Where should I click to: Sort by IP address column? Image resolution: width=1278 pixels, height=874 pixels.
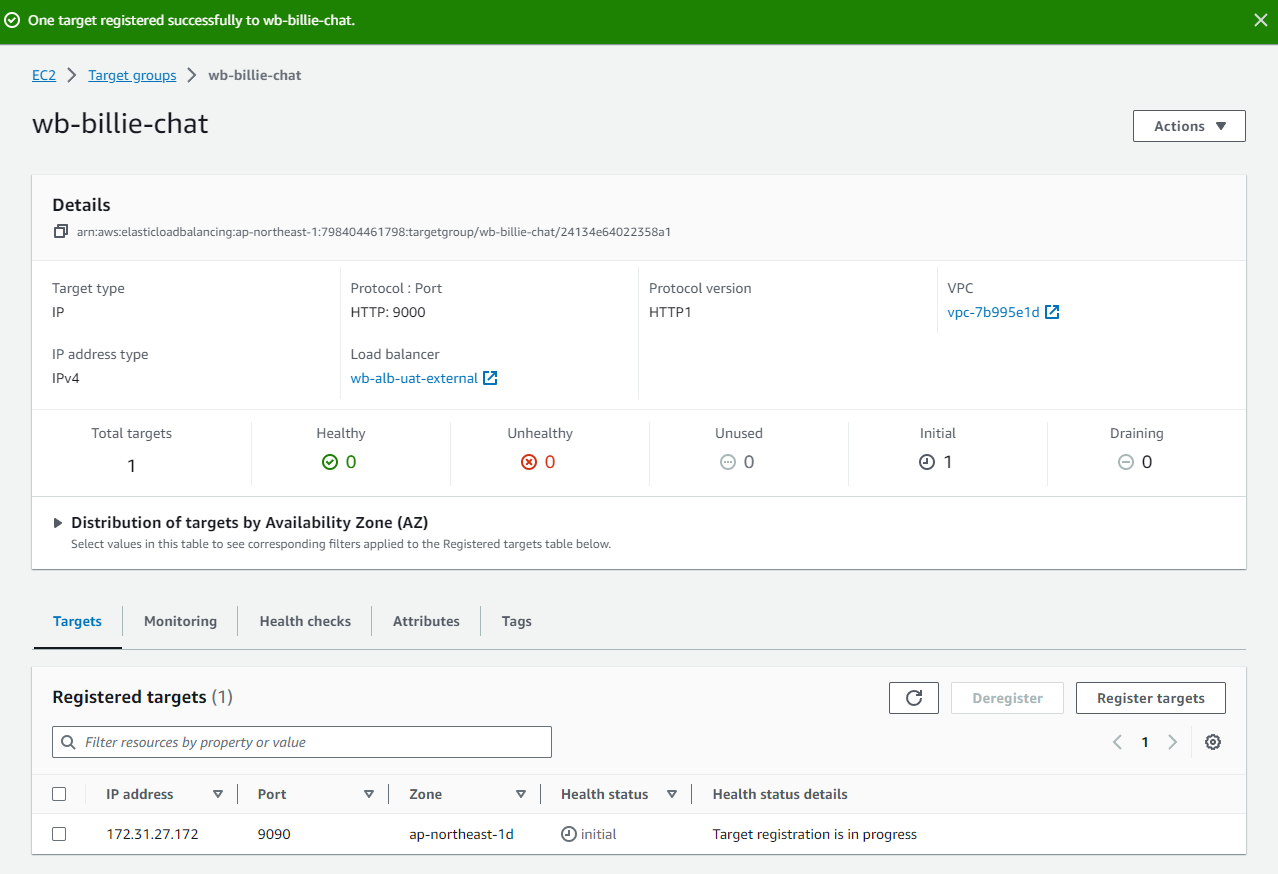click(218, 794)
